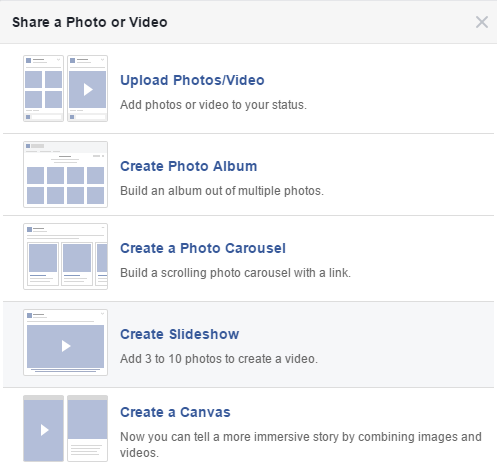The height and width of the screenshot is (476, 497).
Task: Click the Canvas immersive story description text
Action: click(301, 445)
